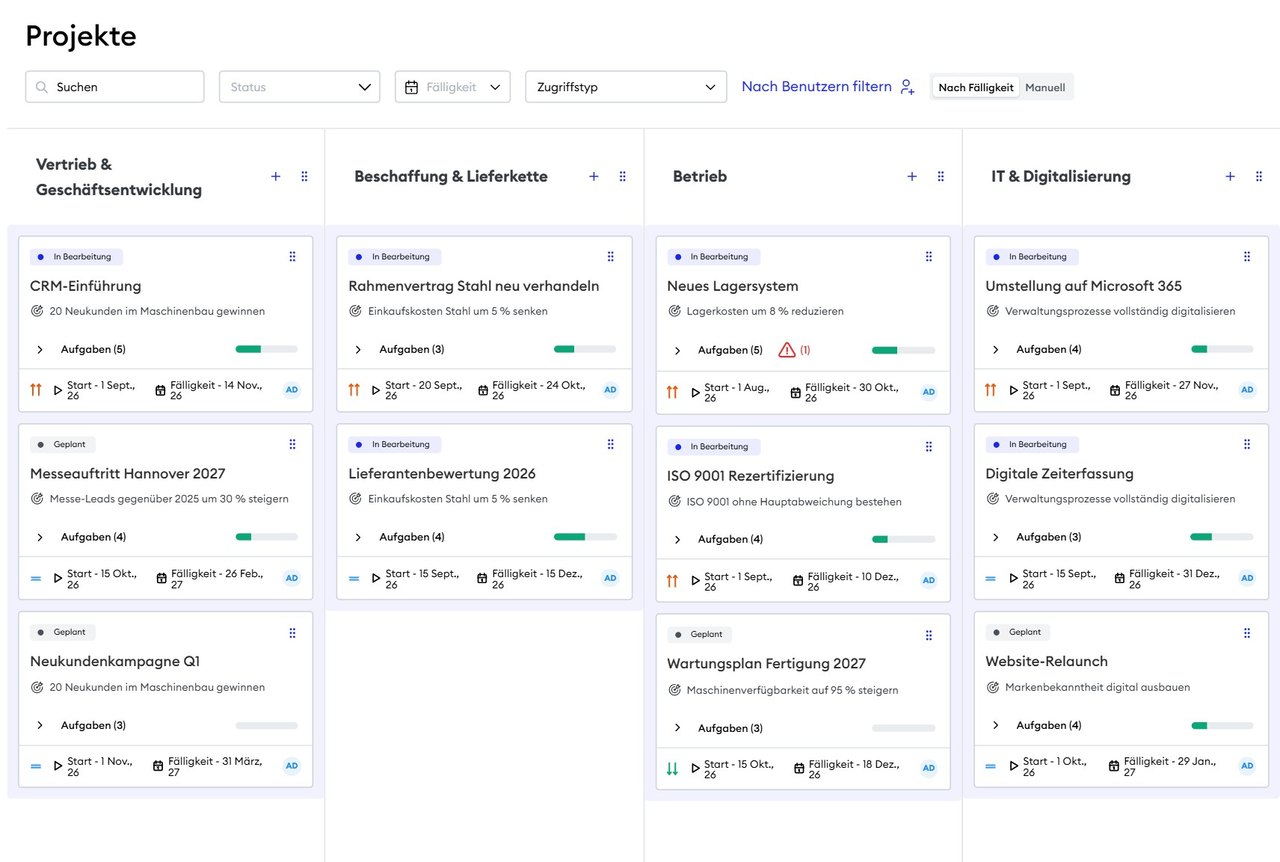
Task: Open menu dots on Website-Relaunch card
Action: pyautogui.click(x=1247, y=633)
